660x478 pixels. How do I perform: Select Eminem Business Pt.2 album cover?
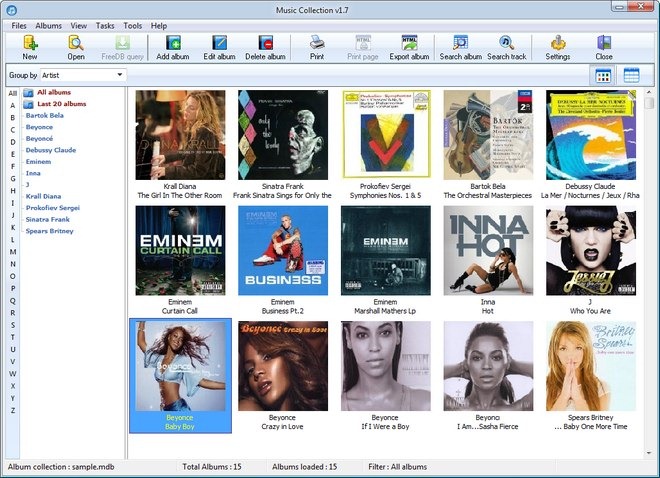point(283,250)
